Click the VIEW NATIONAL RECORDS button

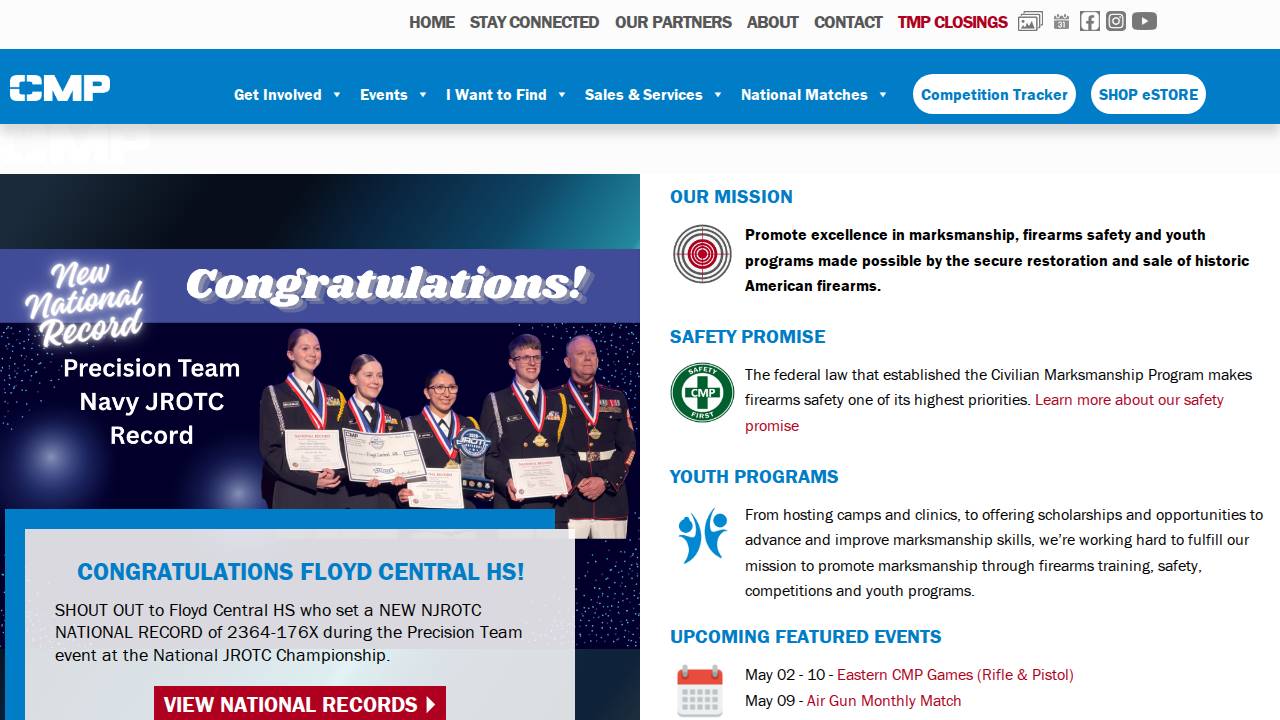click(x=299, y=704)
